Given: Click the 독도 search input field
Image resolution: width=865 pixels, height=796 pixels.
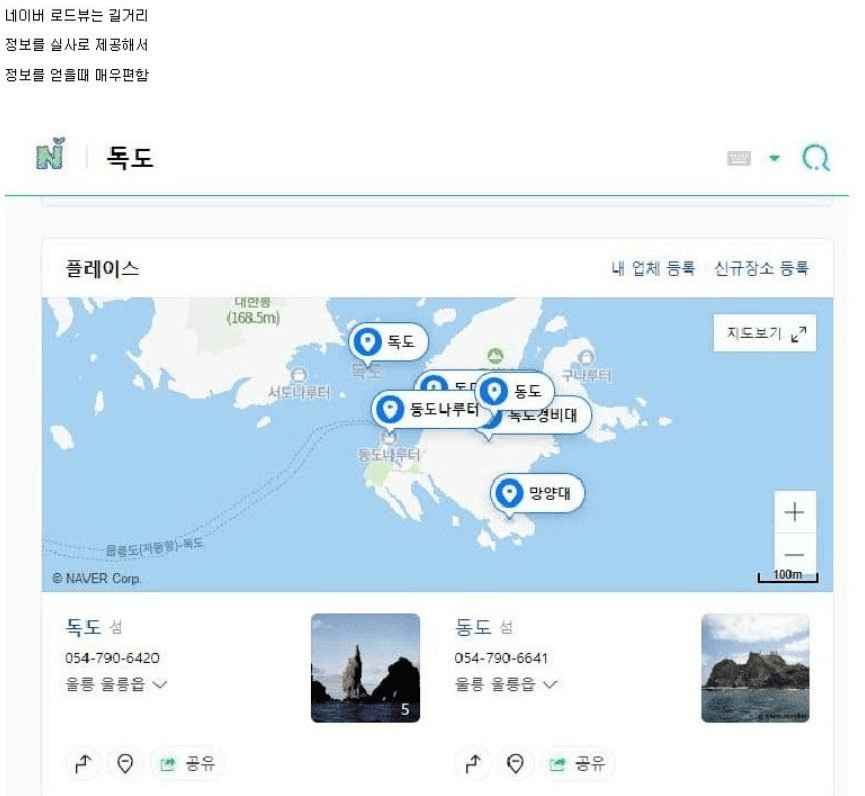Looking at the screenshot, I should click(x=408, y=158).
